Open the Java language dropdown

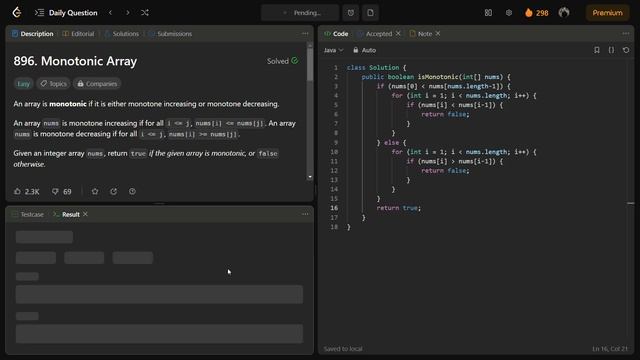(x=333, y=50)
